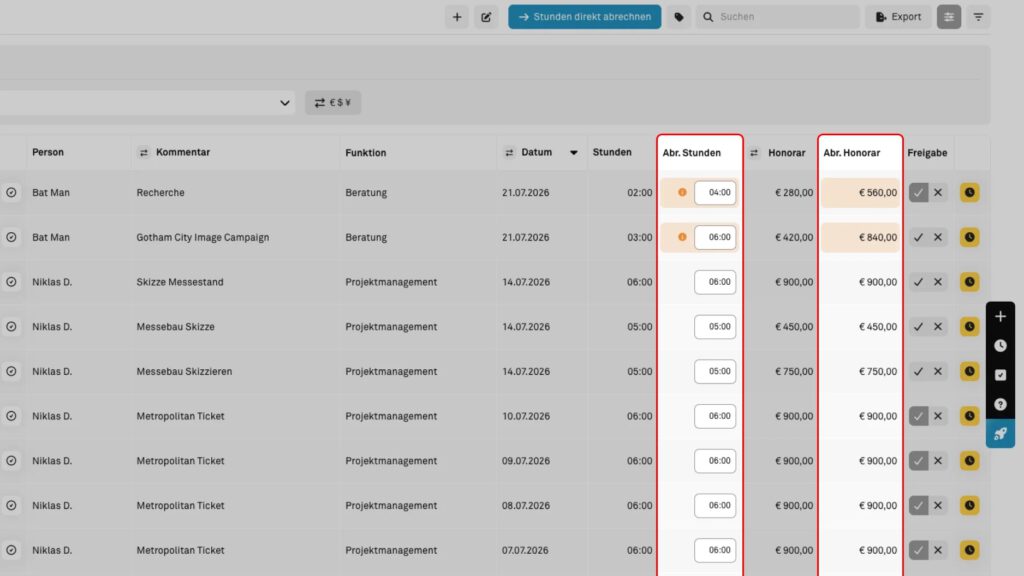Click the Stunden column header
The image size is (1024, 576).
tap(612, 152)
